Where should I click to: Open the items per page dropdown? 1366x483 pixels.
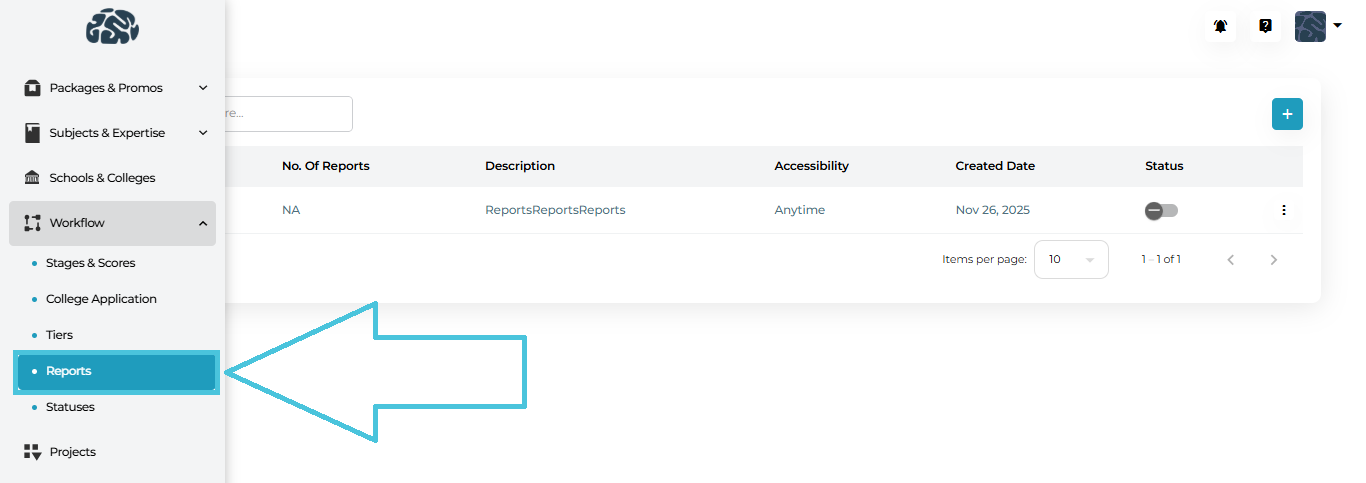pos(1071,259)
